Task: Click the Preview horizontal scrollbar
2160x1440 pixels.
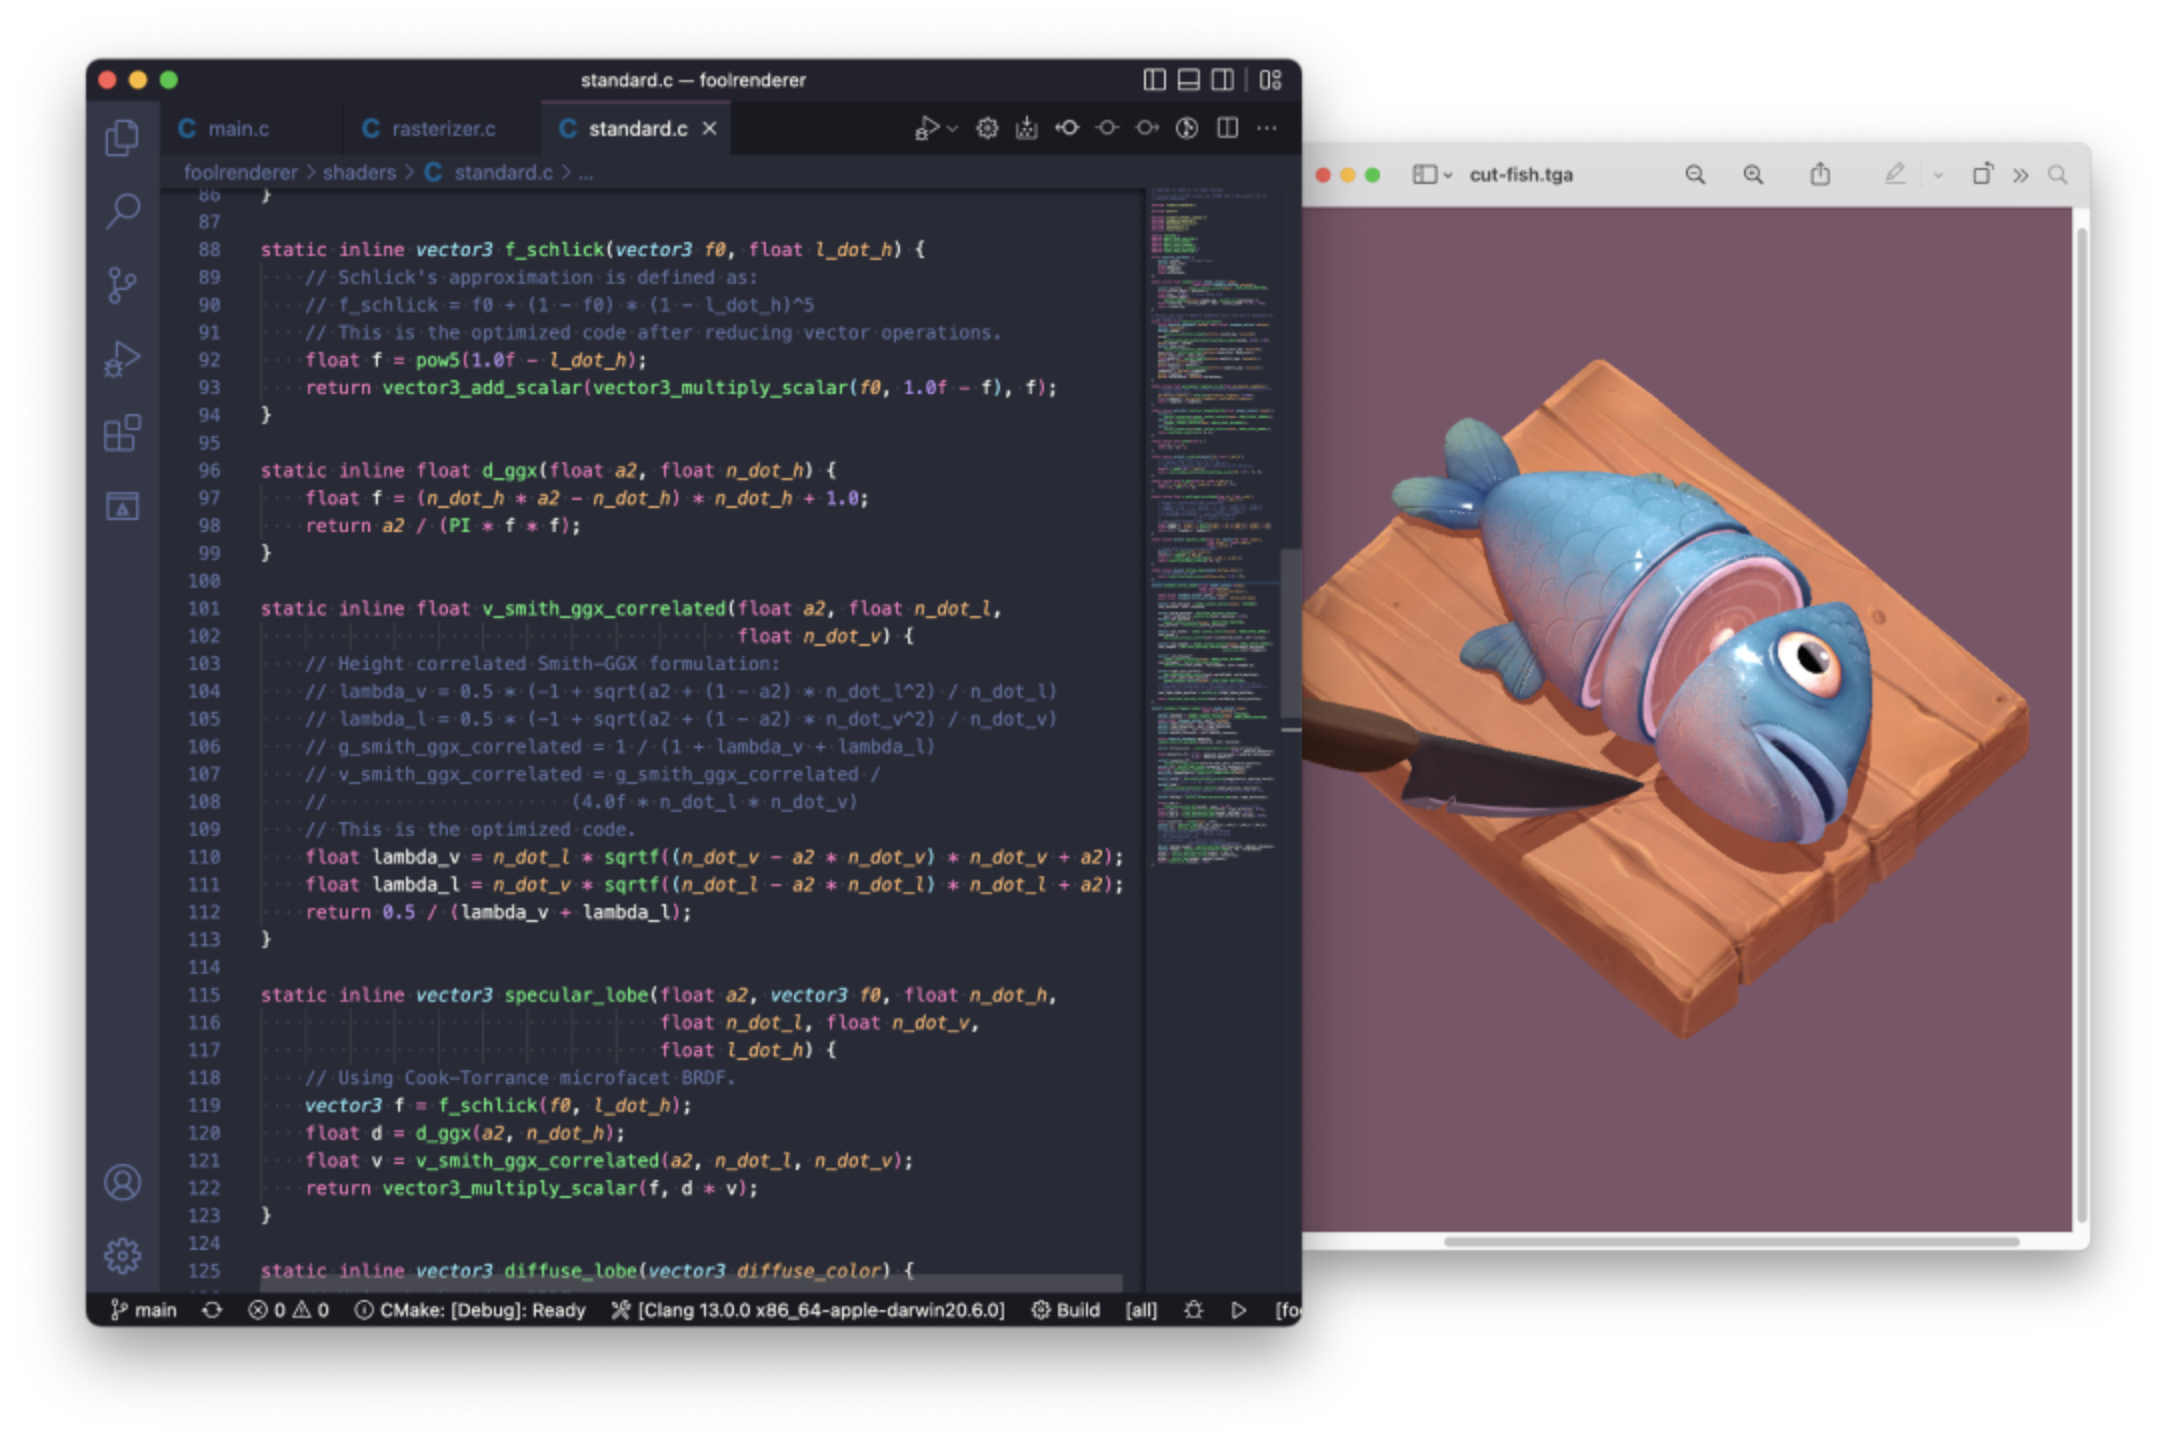Action: [x=1731, y=1241]
